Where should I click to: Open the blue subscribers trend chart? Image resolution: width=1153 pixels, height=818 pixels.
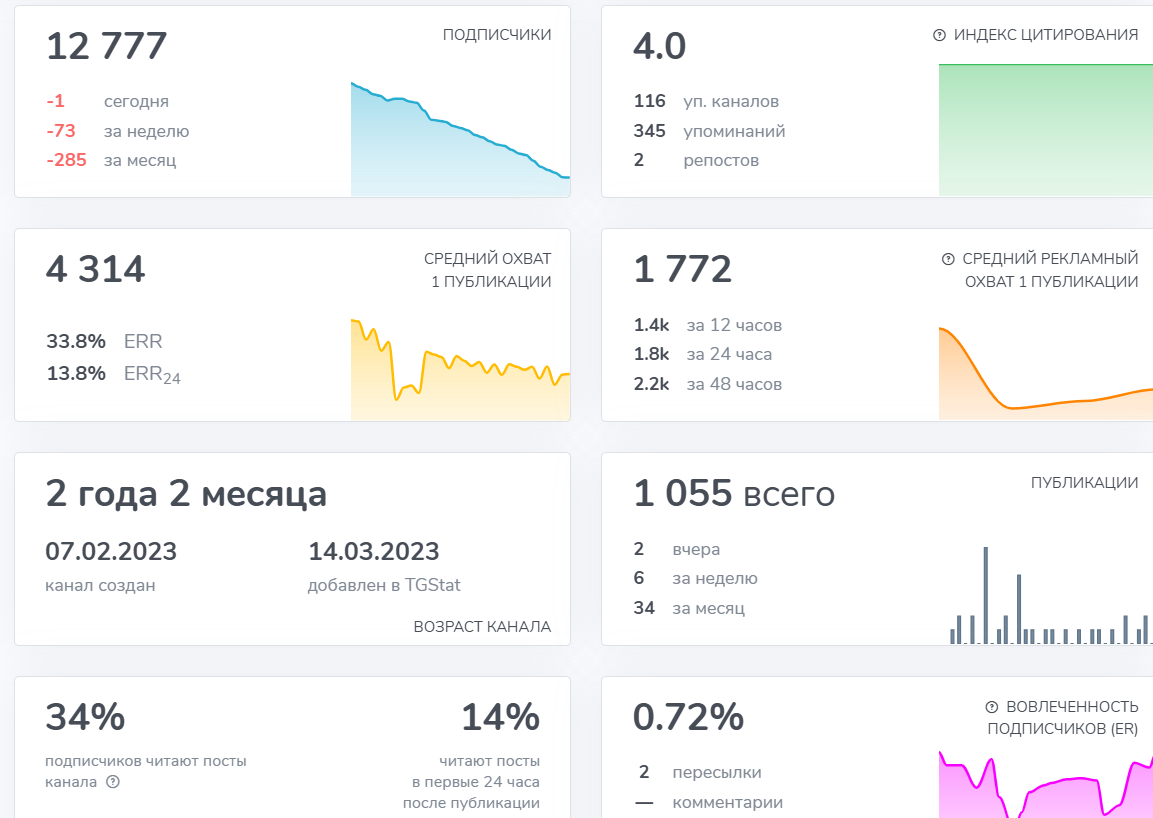[460, 139]
